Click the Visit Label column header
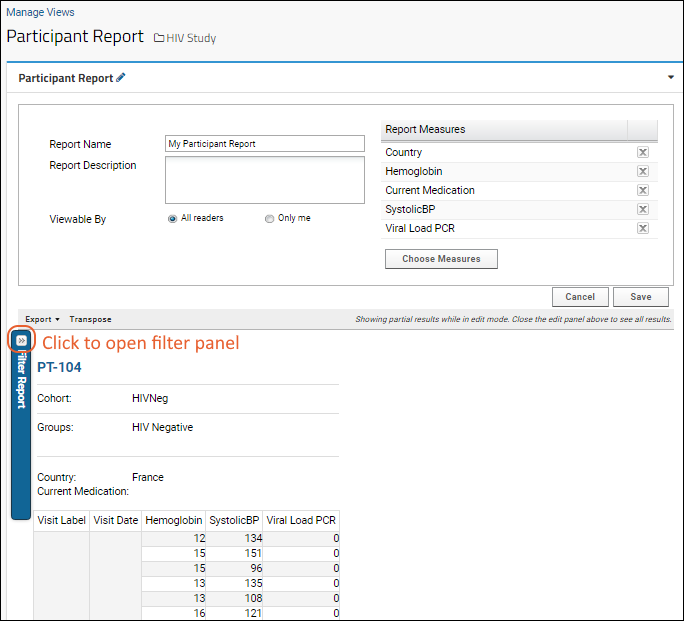This screenshot has width=684, height=621. click(x=62, y=520)
